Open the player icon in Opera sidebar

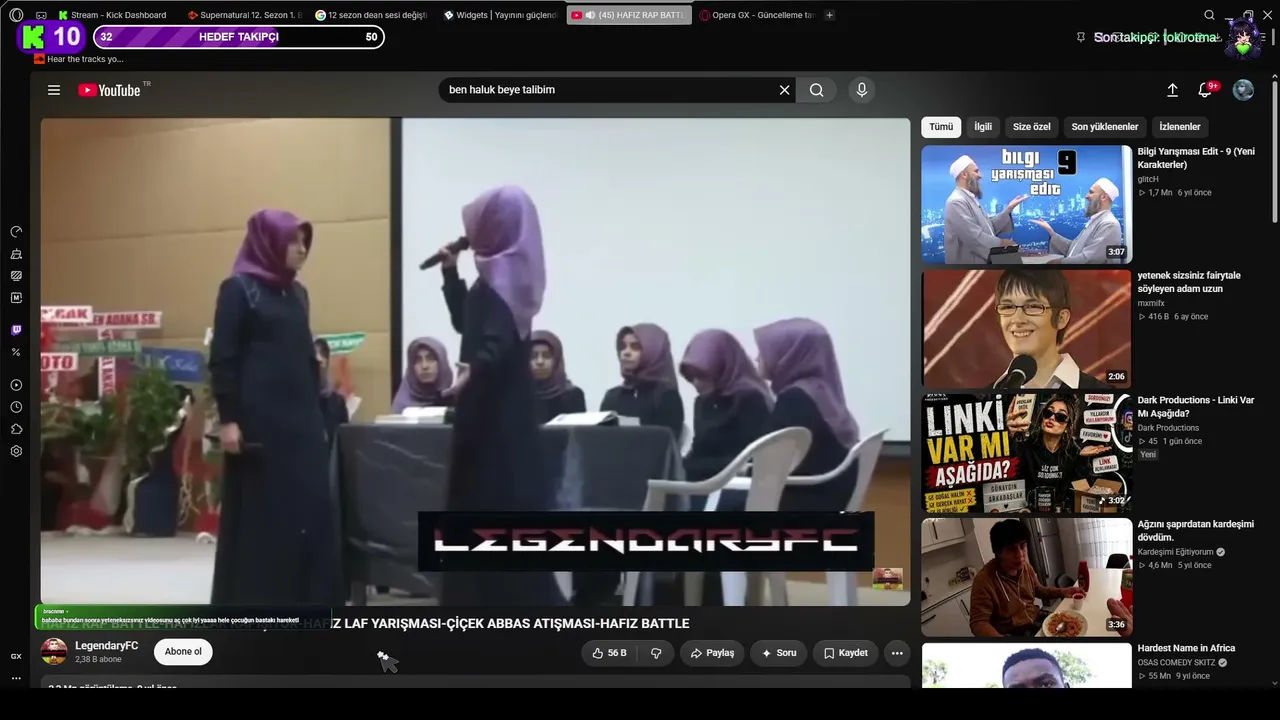16,385
